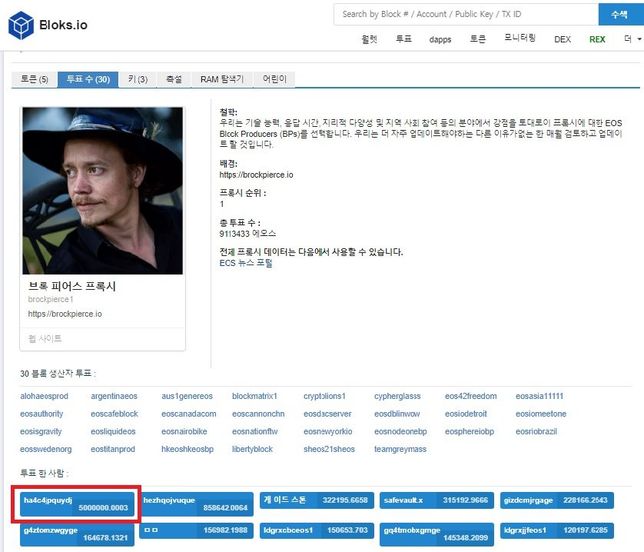Open block producer eosasia11111
Screen dimensions: 644x552
(539, 396)
